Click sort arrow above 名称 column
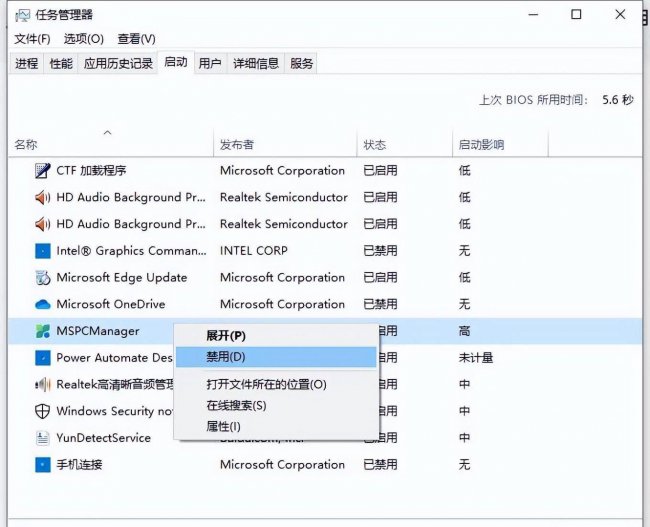The image size is (650, 527). coord(107,133)
